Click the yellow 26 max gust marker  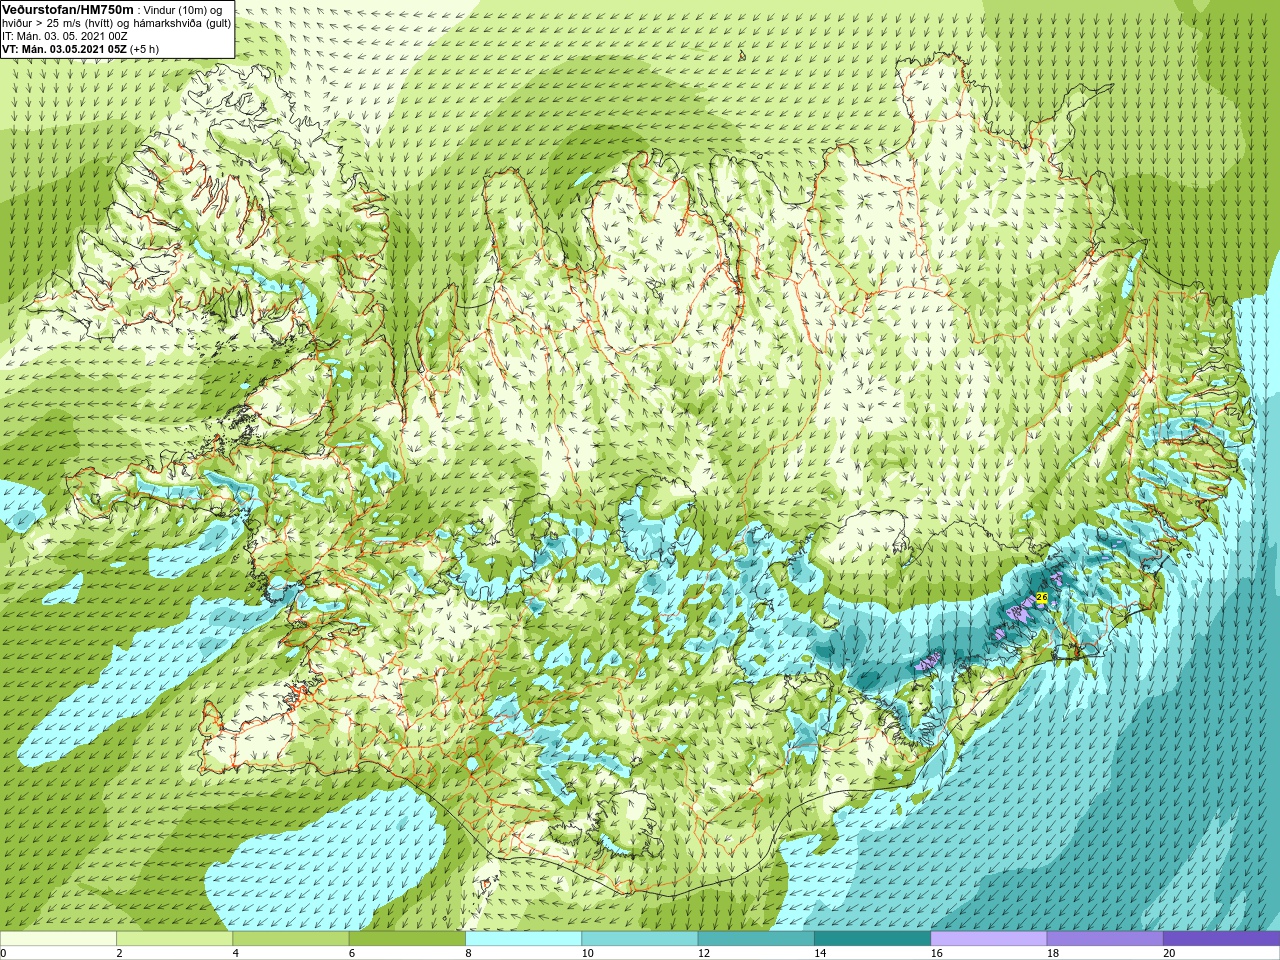click(x=1041, y=598)
